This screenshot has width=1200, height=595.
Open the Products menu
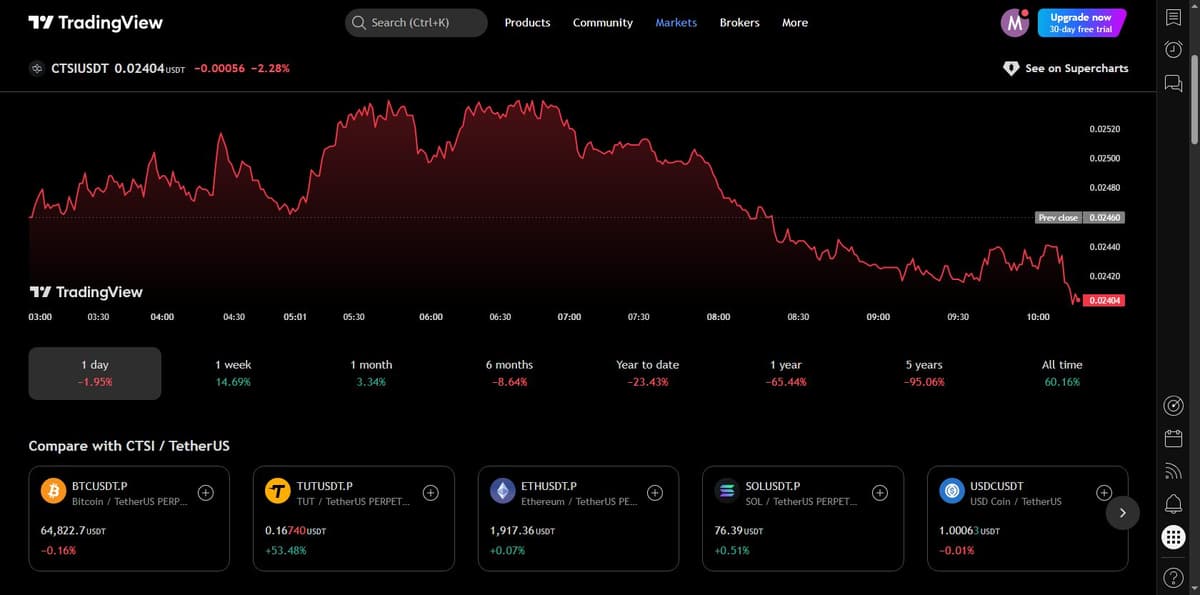pos(527,22)
